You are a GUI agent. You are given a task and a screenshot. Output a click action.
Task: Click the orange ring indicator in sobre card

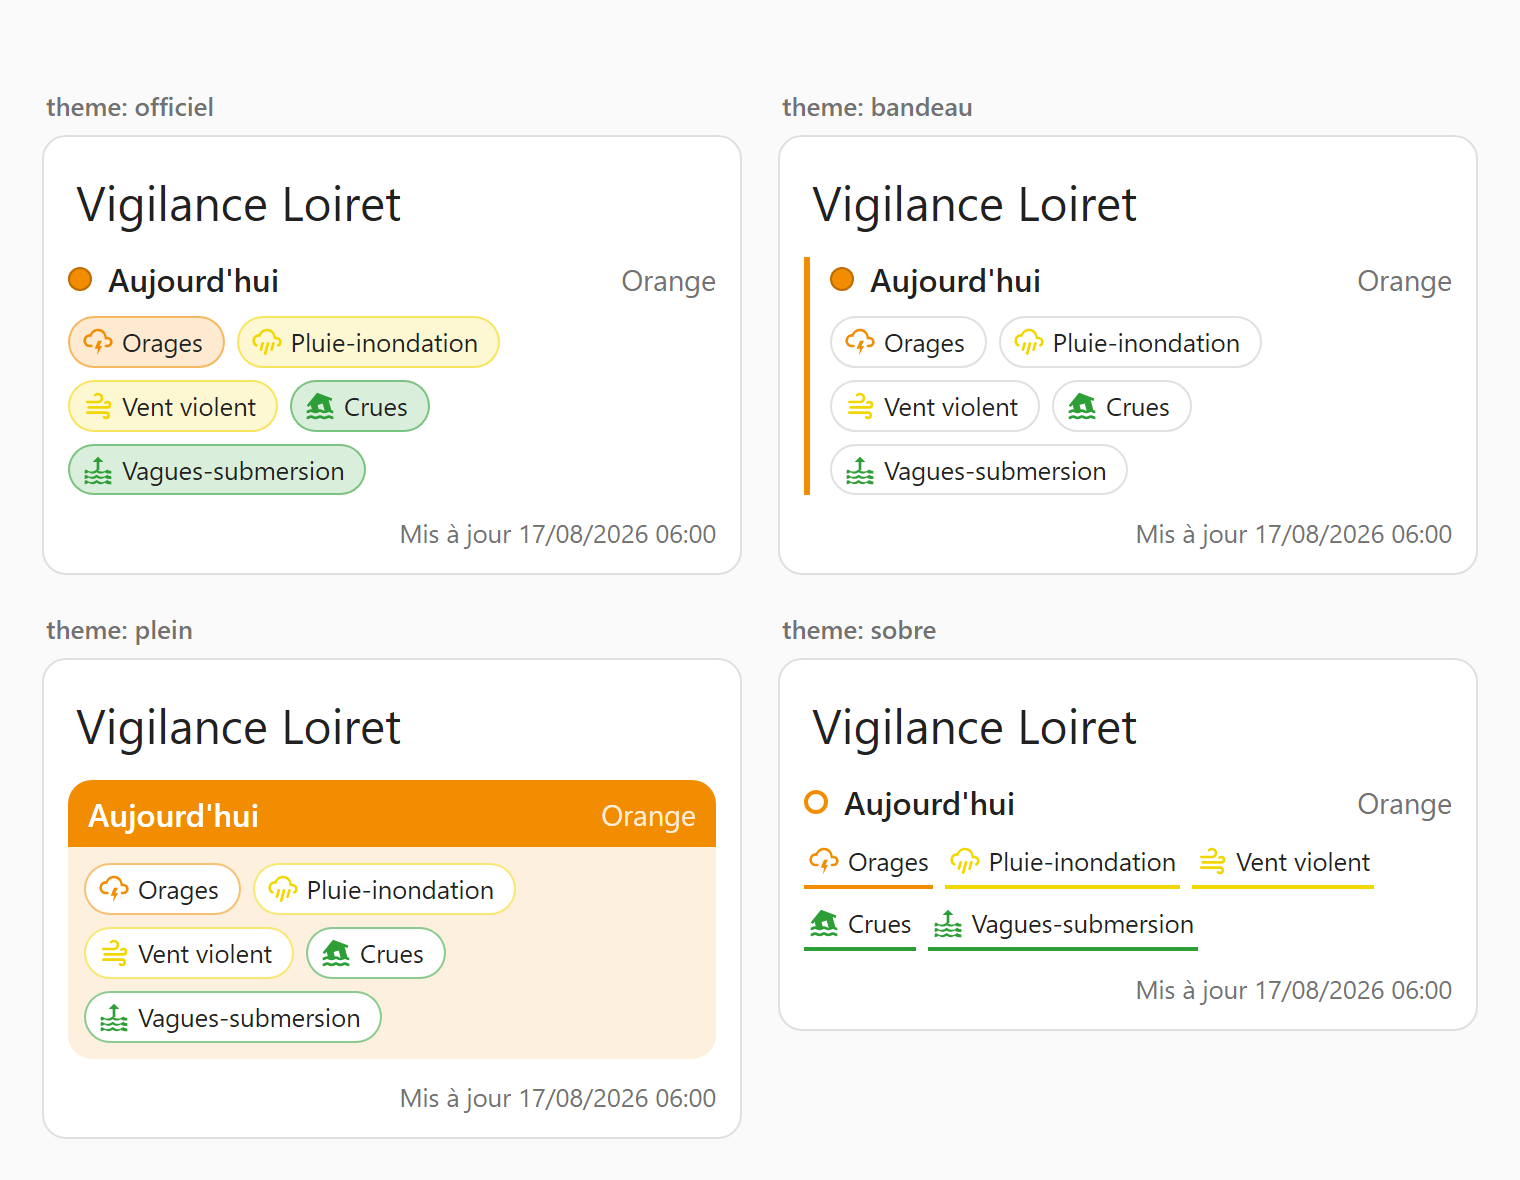click(816, 803)
